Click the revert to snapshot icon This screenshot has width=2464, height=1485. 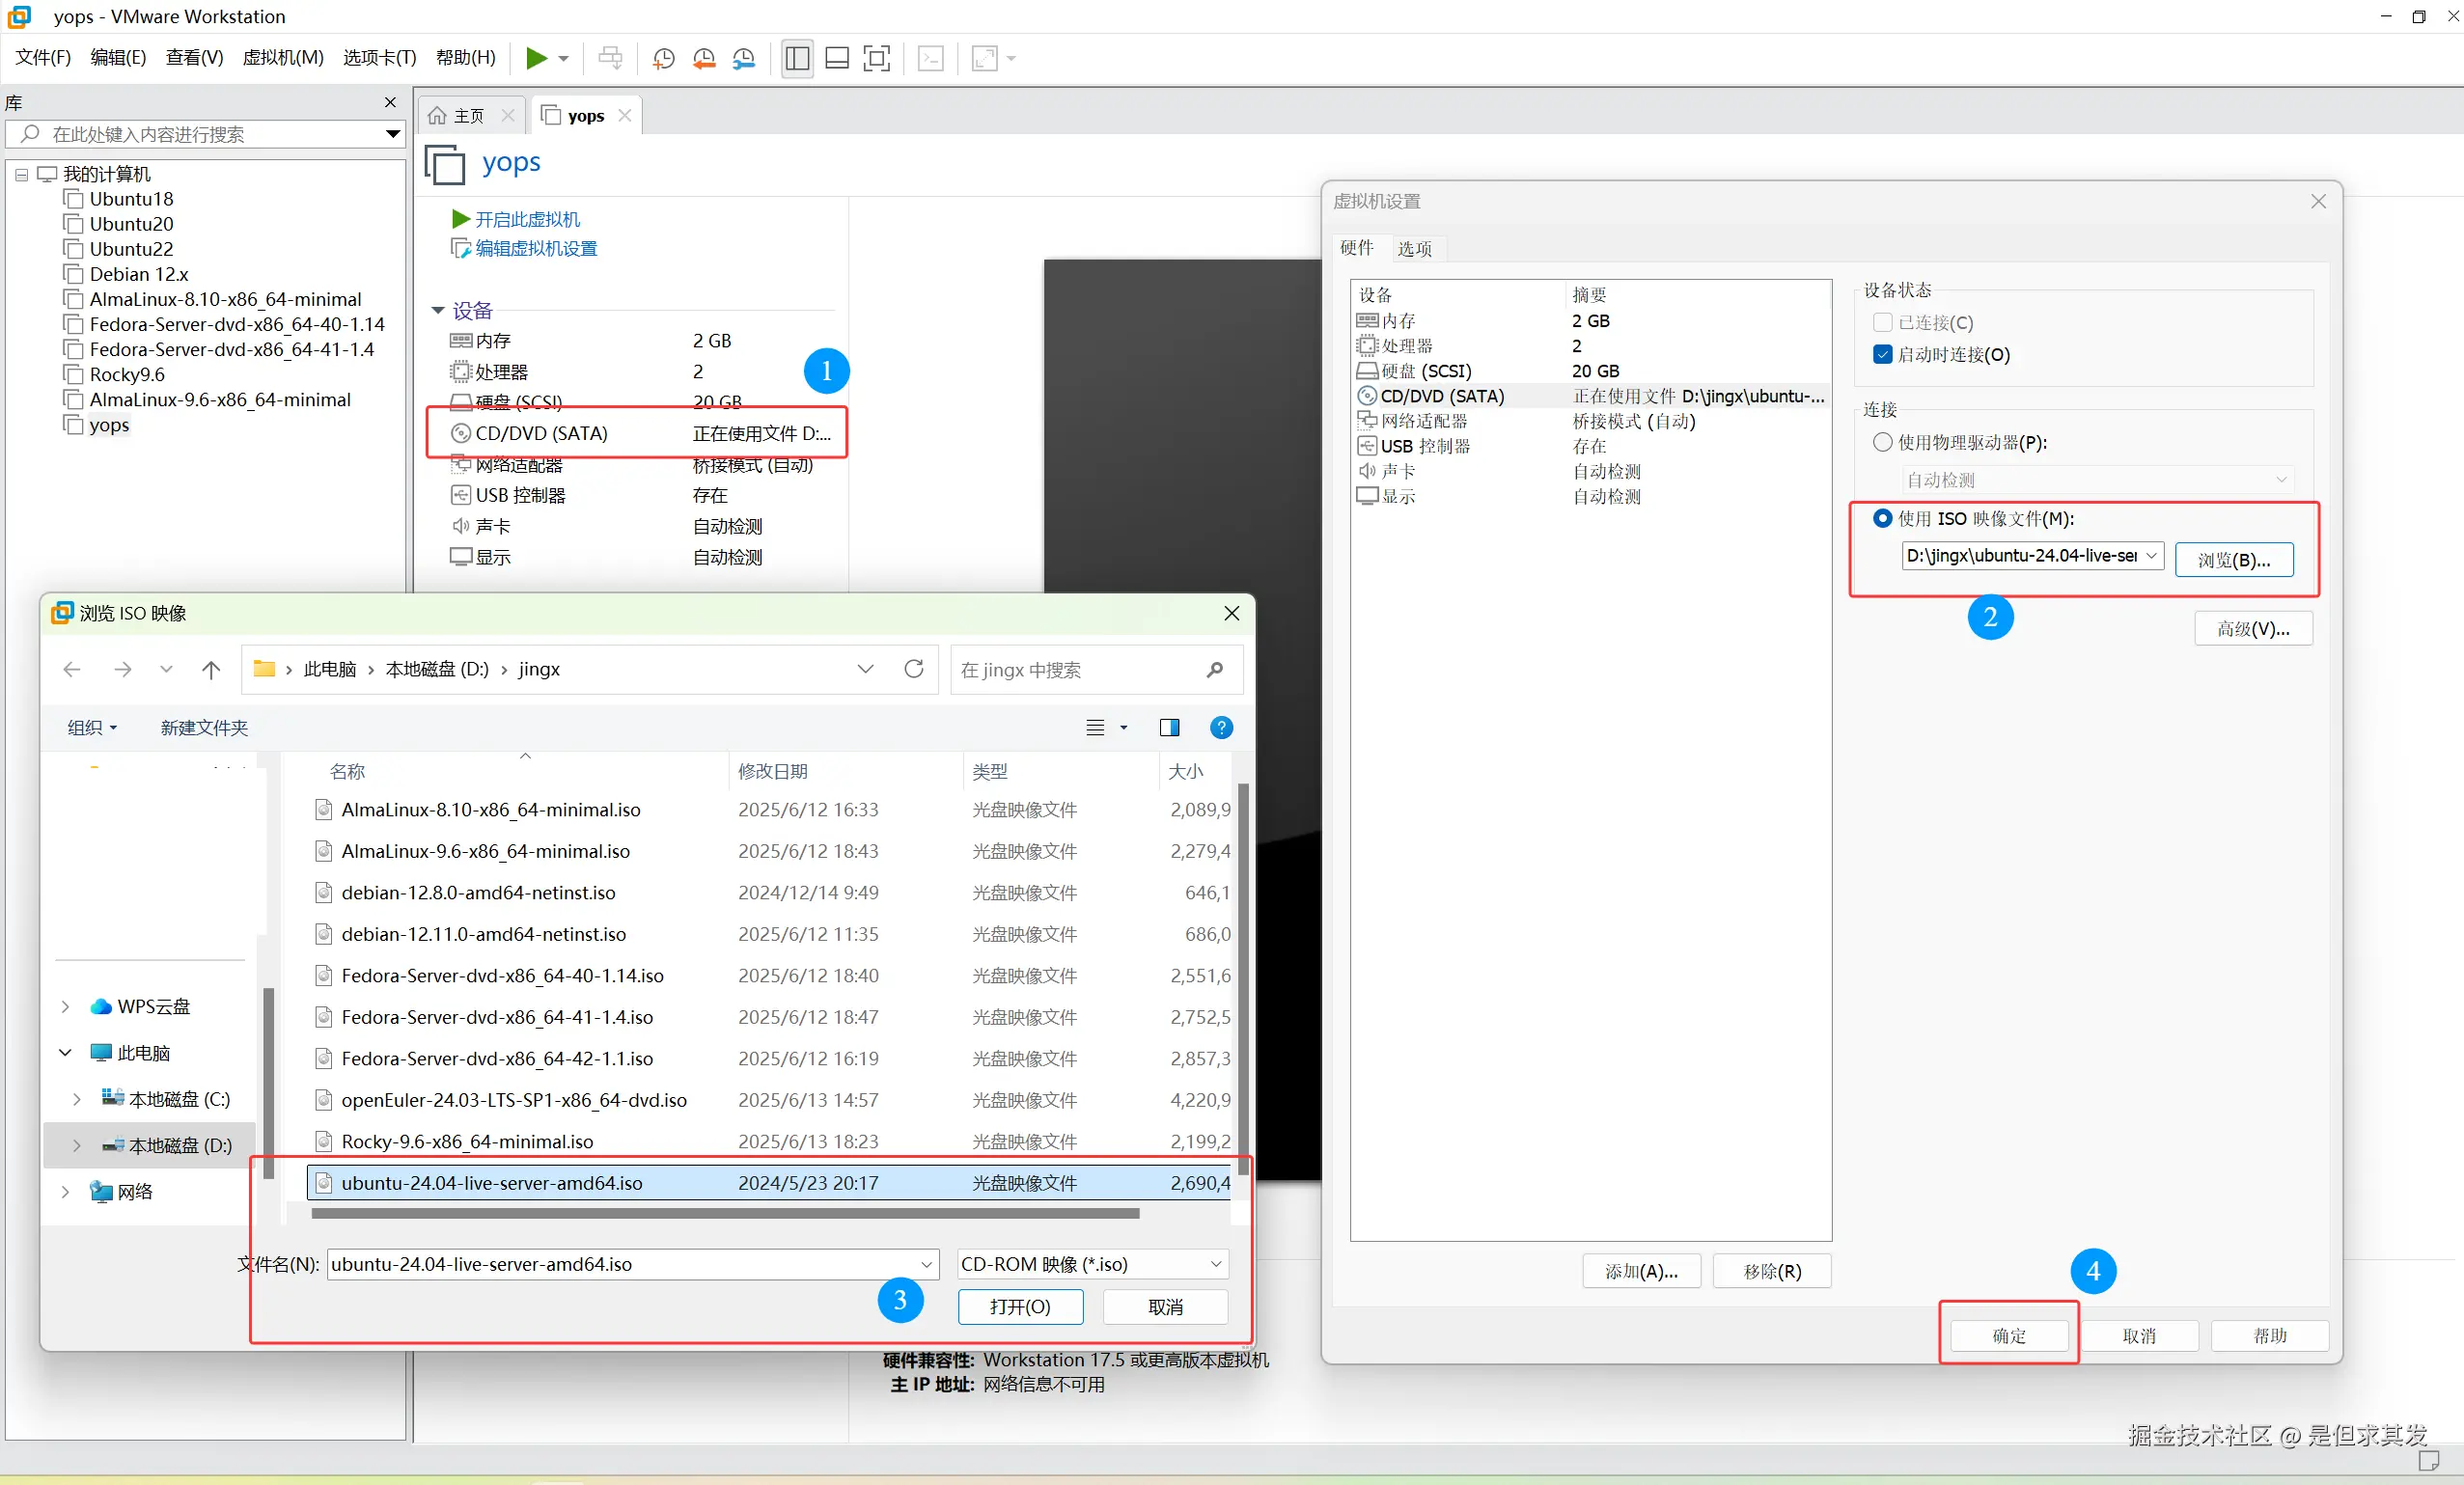coord(704,58)
